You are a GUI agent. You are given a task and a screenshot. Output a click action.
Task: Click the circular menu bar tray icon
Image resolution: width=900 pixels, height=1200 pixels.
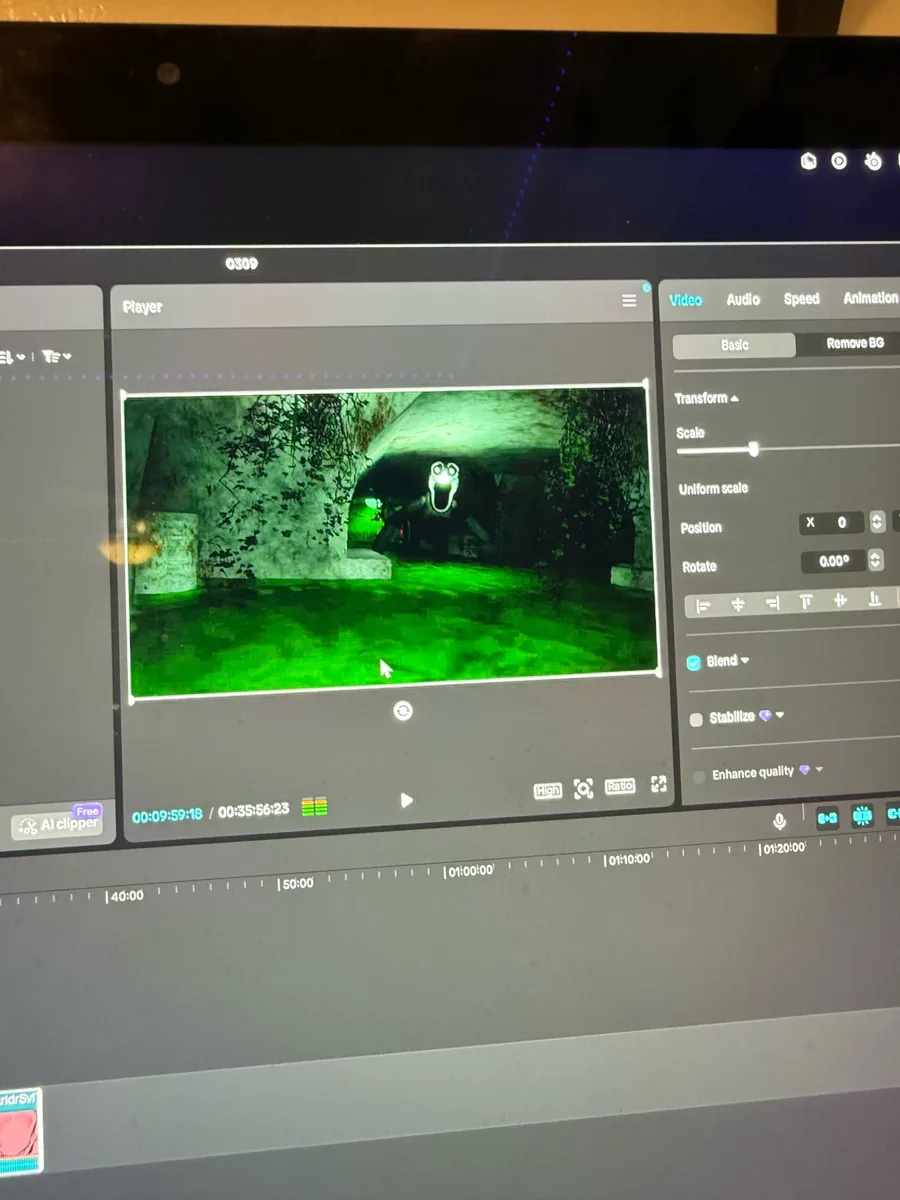point(840,161)
